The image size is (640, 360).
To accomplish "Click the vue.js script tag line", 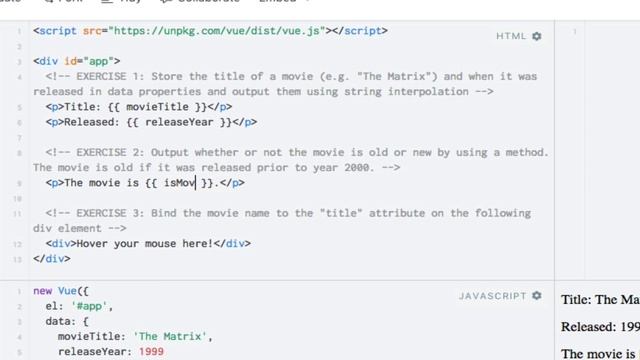I will click(210, 31).
